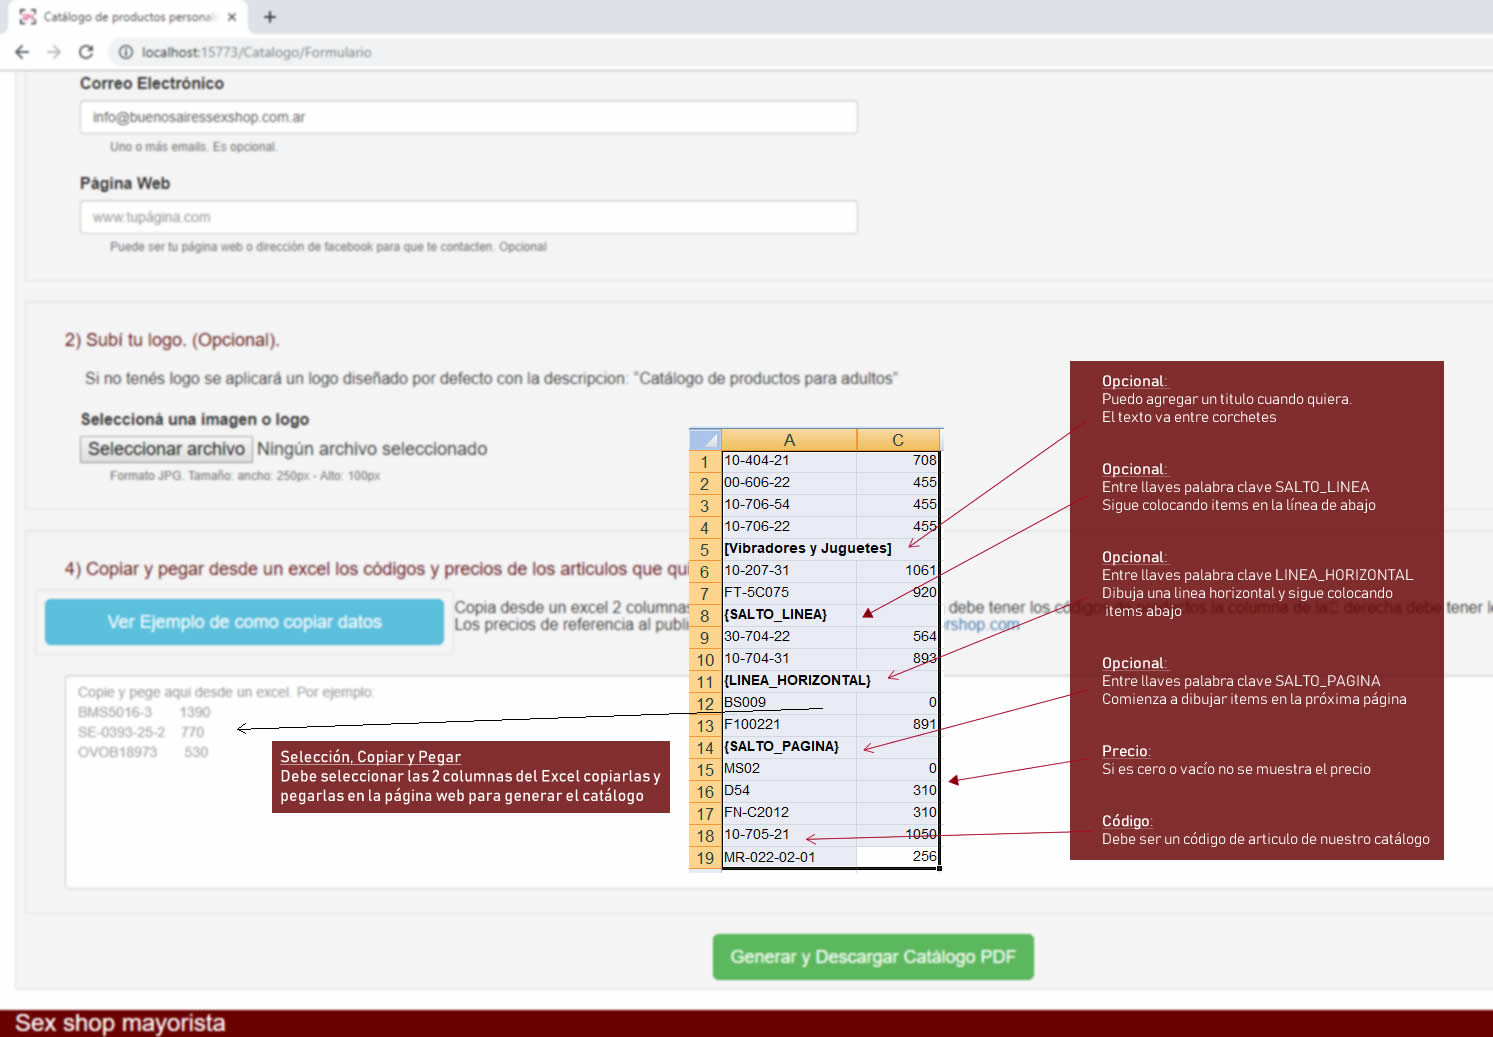Click the Código heading in red panel
This screenshot has width=1493, height=1037.
[x=1127, y=821]
